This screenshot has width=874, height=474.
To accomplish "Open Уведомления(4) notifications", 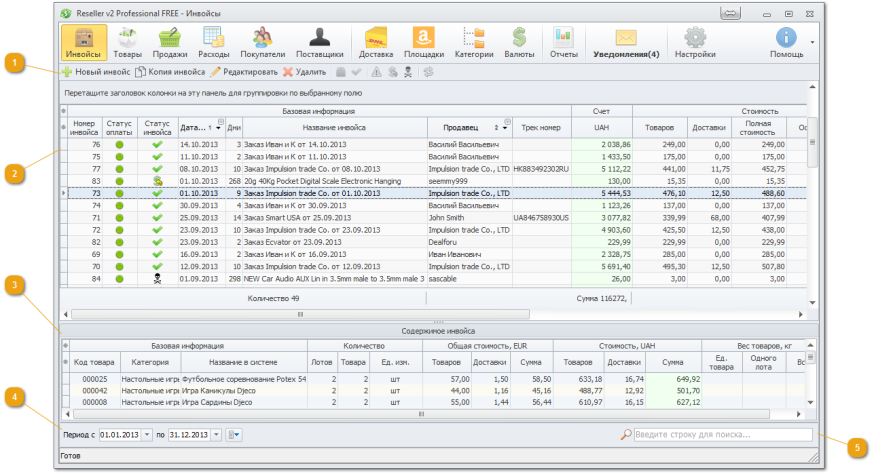I will click(x=626, y=42).
